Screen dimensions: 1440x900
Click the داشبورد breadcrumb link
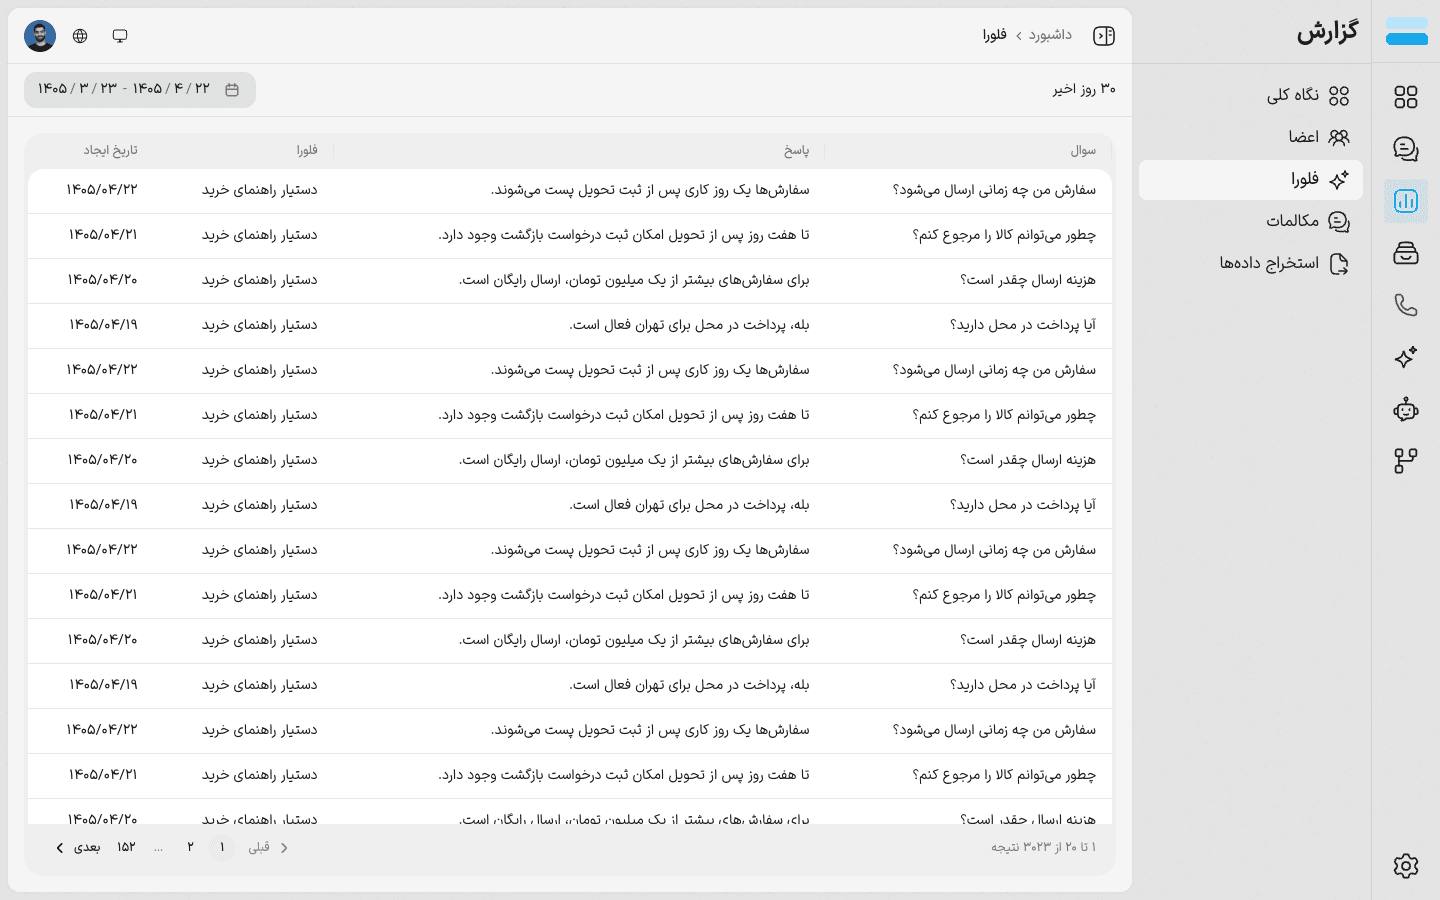pos(1050,35)
